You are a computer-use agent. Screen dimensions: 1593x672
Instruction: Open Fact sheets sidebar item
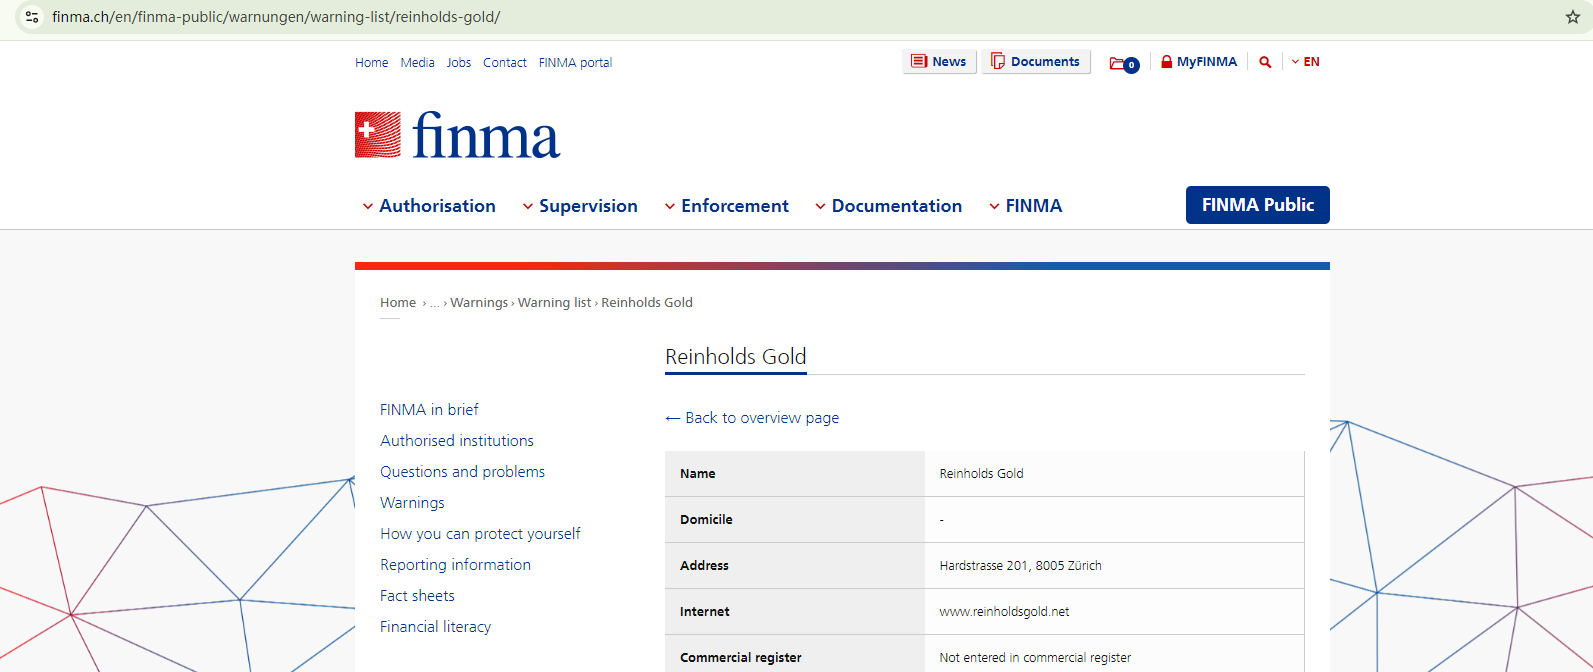coord(417,596)
